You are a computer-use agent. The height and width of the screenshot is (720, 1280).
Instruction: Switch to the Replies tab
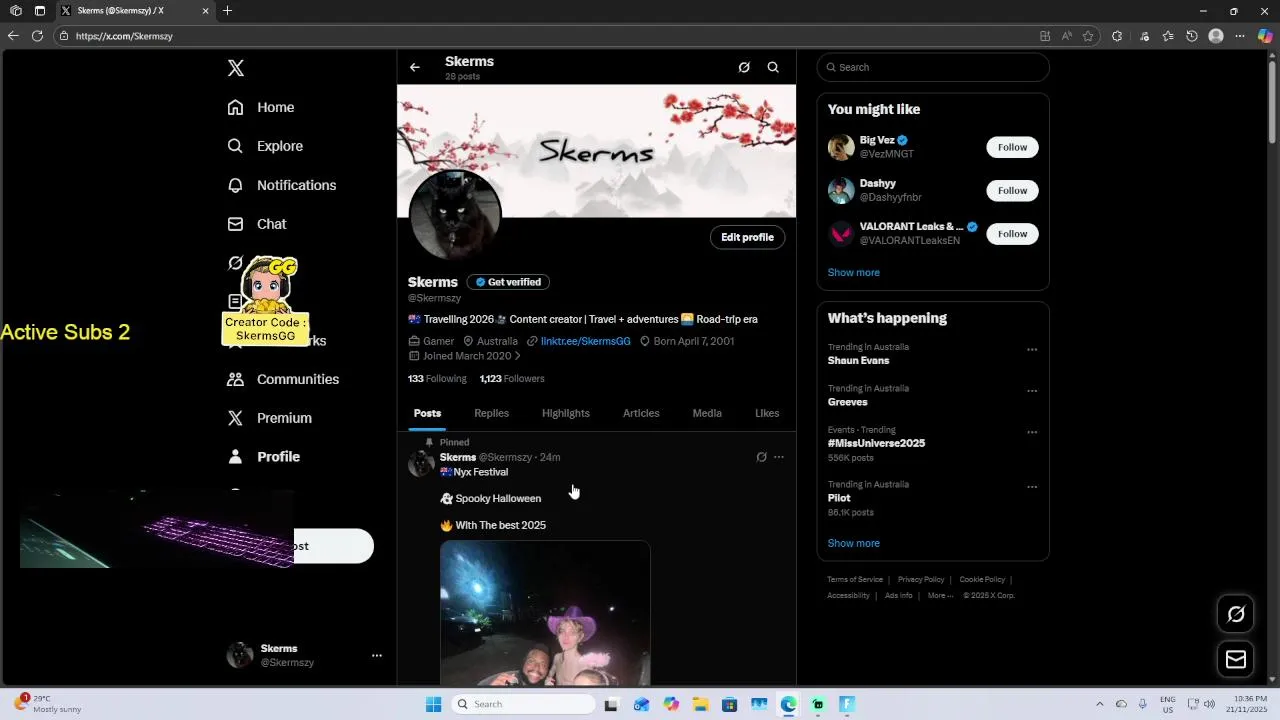coord(491,413)
